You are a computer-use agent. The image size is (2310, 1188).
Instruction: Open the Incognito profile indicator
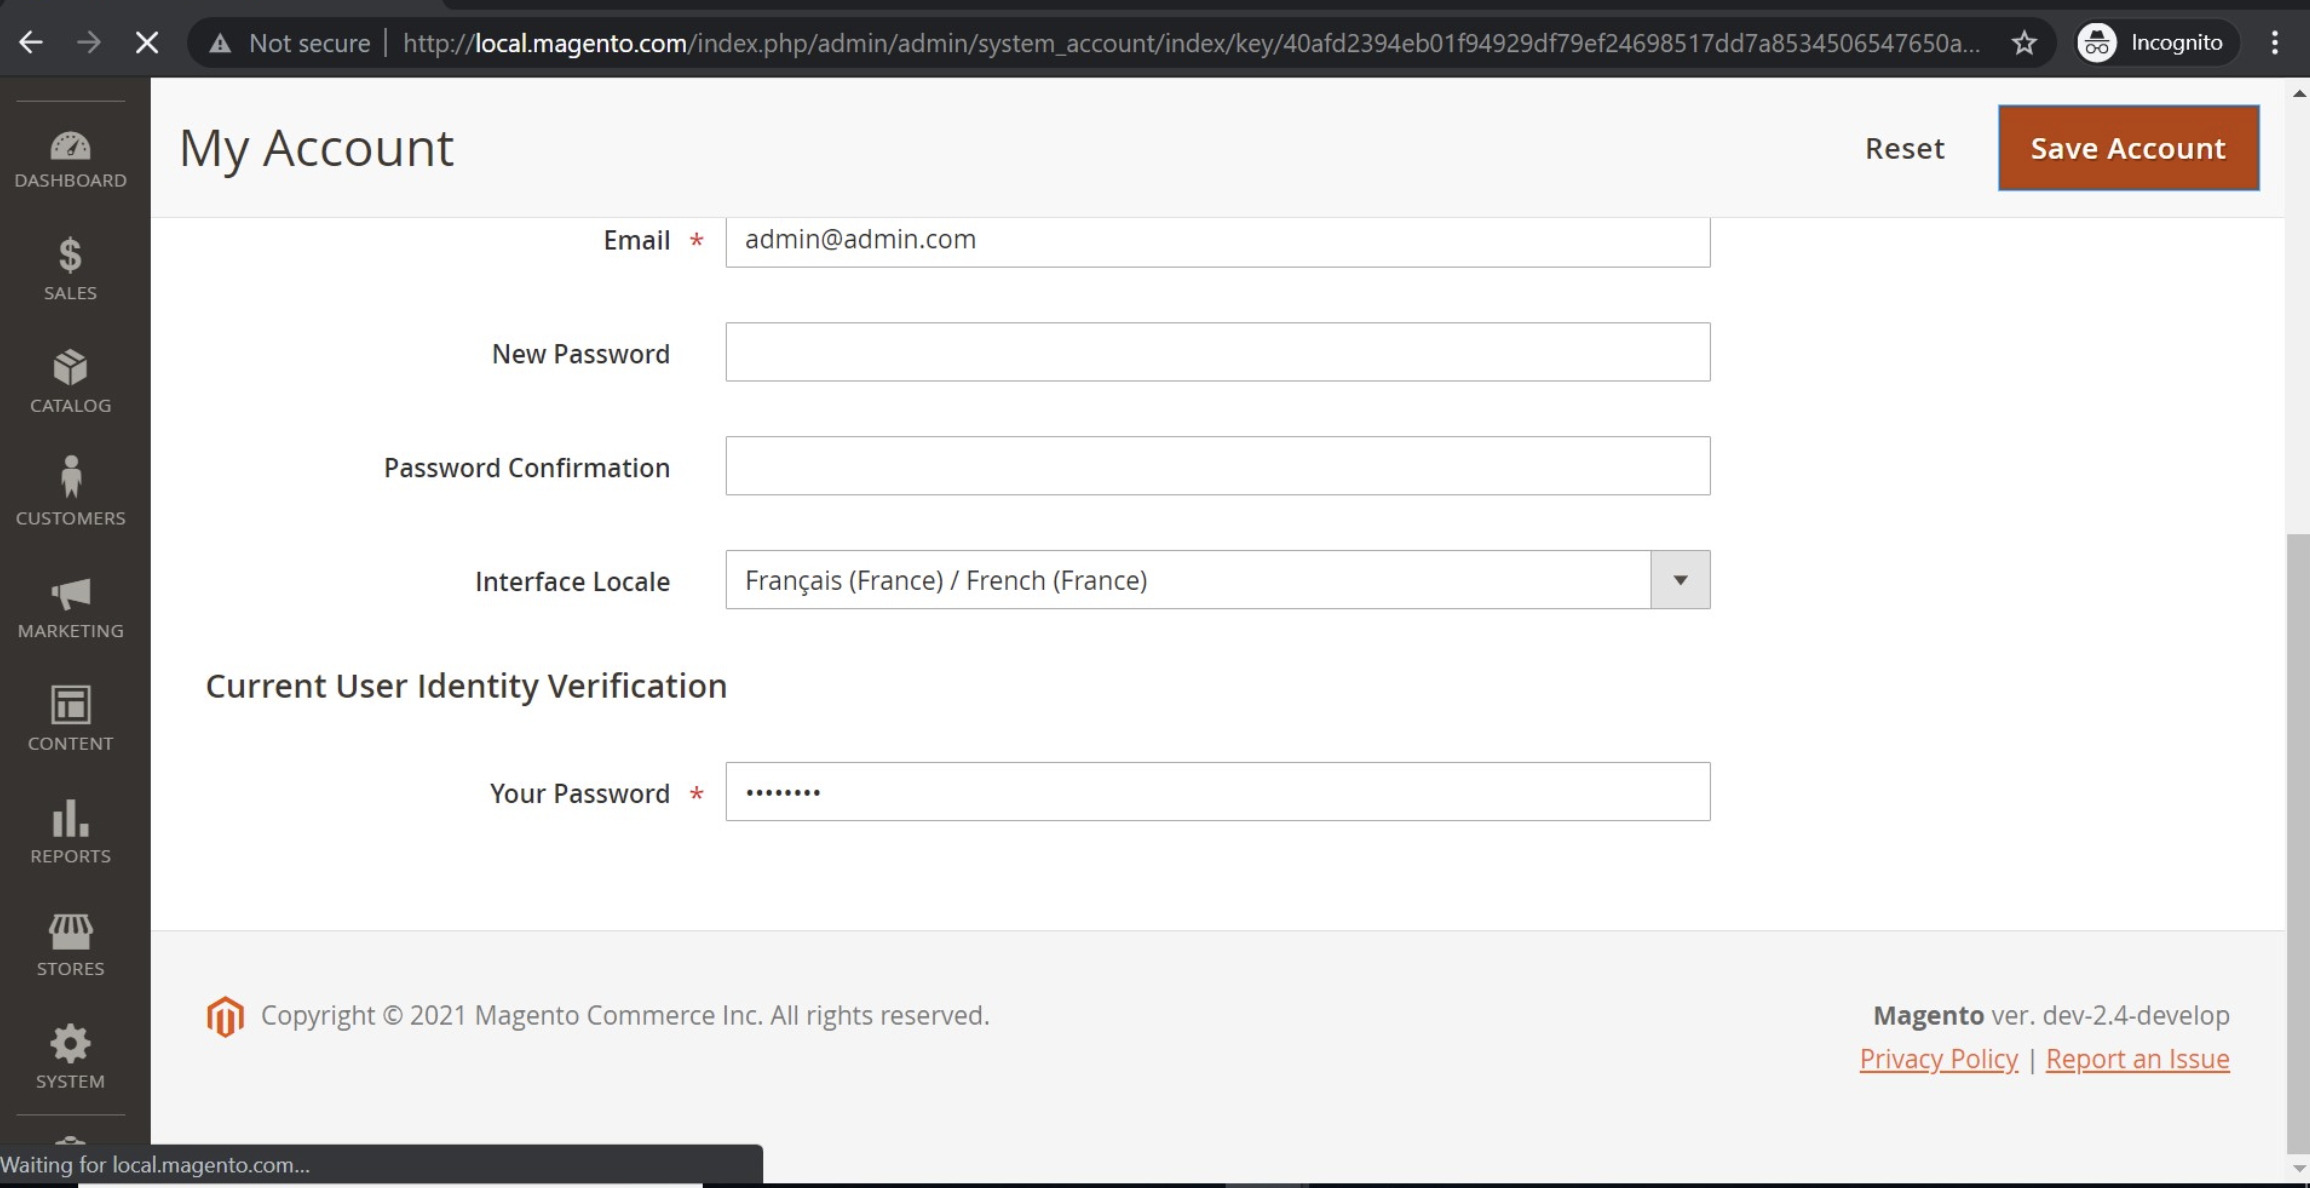(x=2152, y=42)
